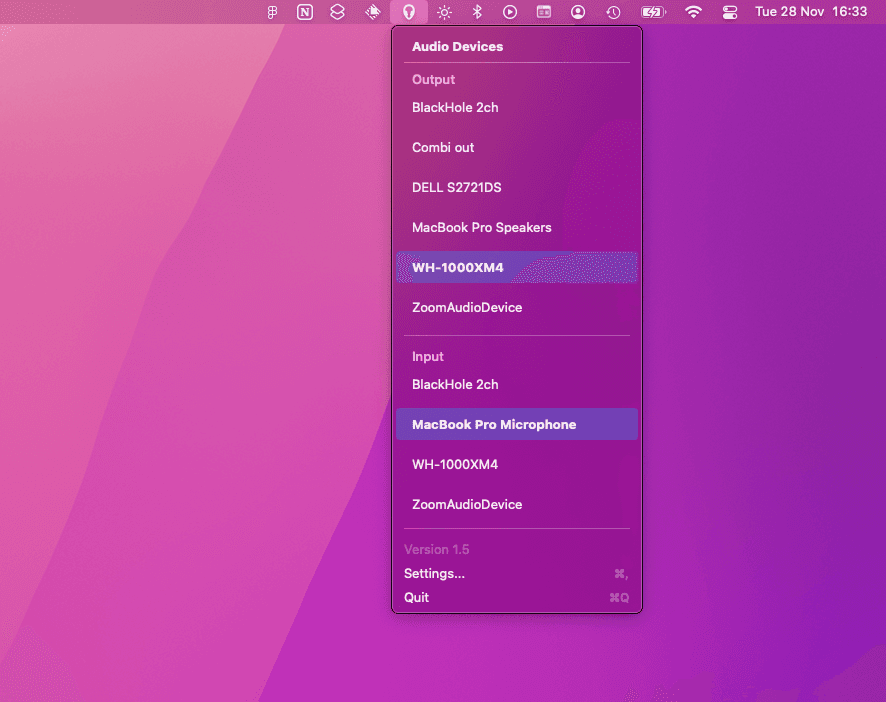Choose ZoomAudioDevice as the output device

point(517,307)
